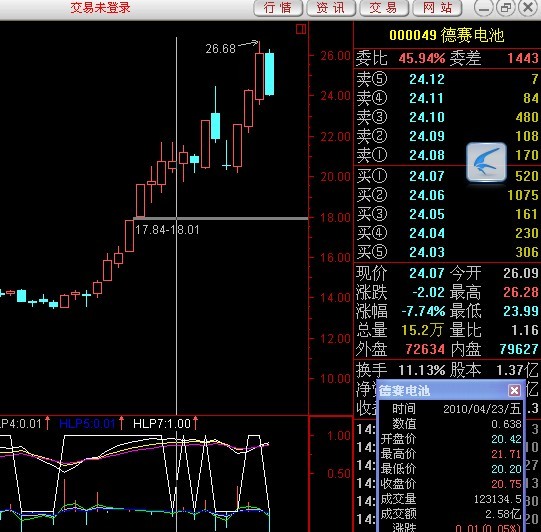This screenshot has height=532, width=541.
Task: Click the 内盘 value 79627
Action: 519,349
